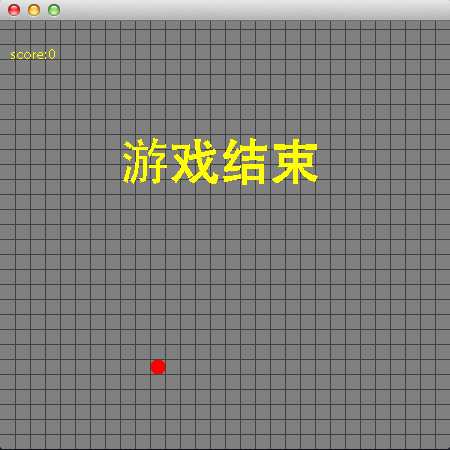Close the game window with the red button
This screenshot has width=450, height=450.
click(x=14, y=10)
